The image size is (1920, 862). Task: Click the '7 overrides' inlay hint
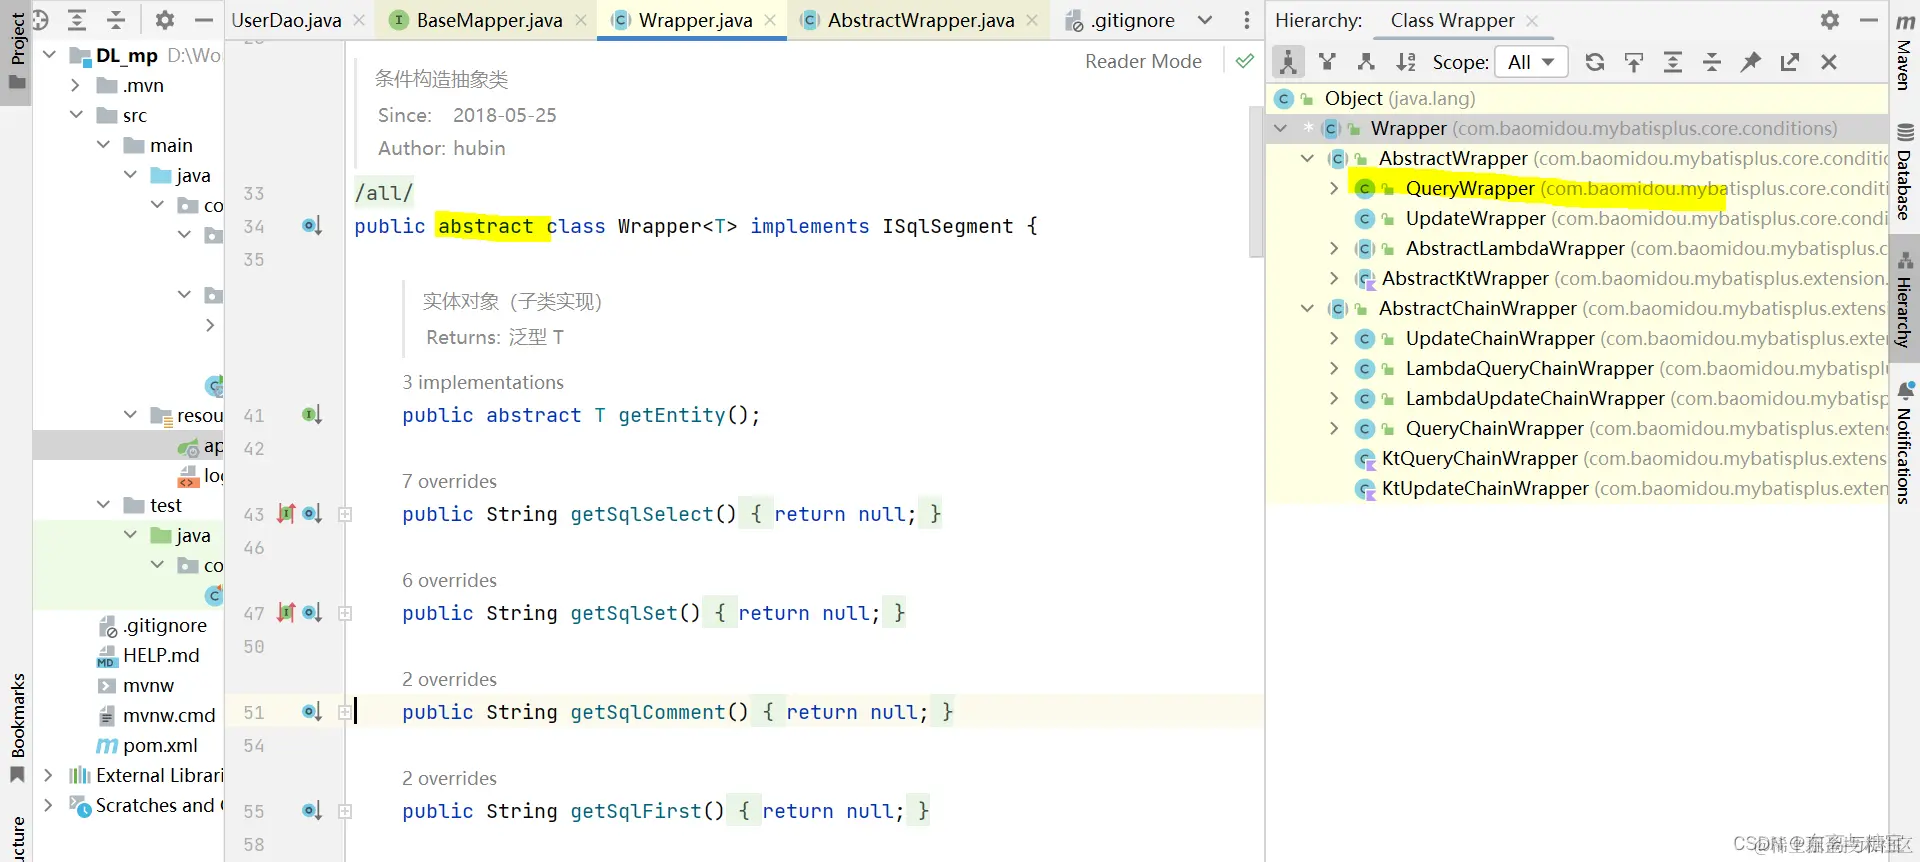(x=449, y=481)
